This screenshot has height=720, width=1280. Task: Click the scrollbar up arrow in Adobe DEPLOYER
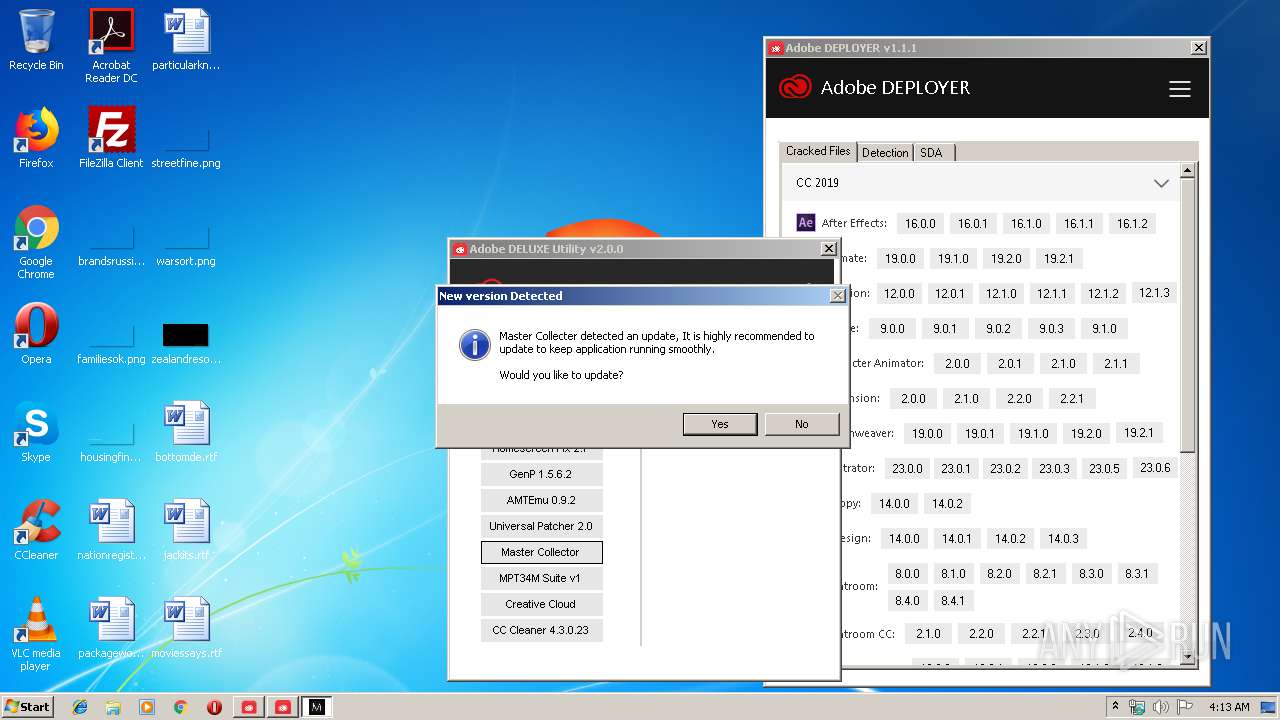click(1188, 171)
